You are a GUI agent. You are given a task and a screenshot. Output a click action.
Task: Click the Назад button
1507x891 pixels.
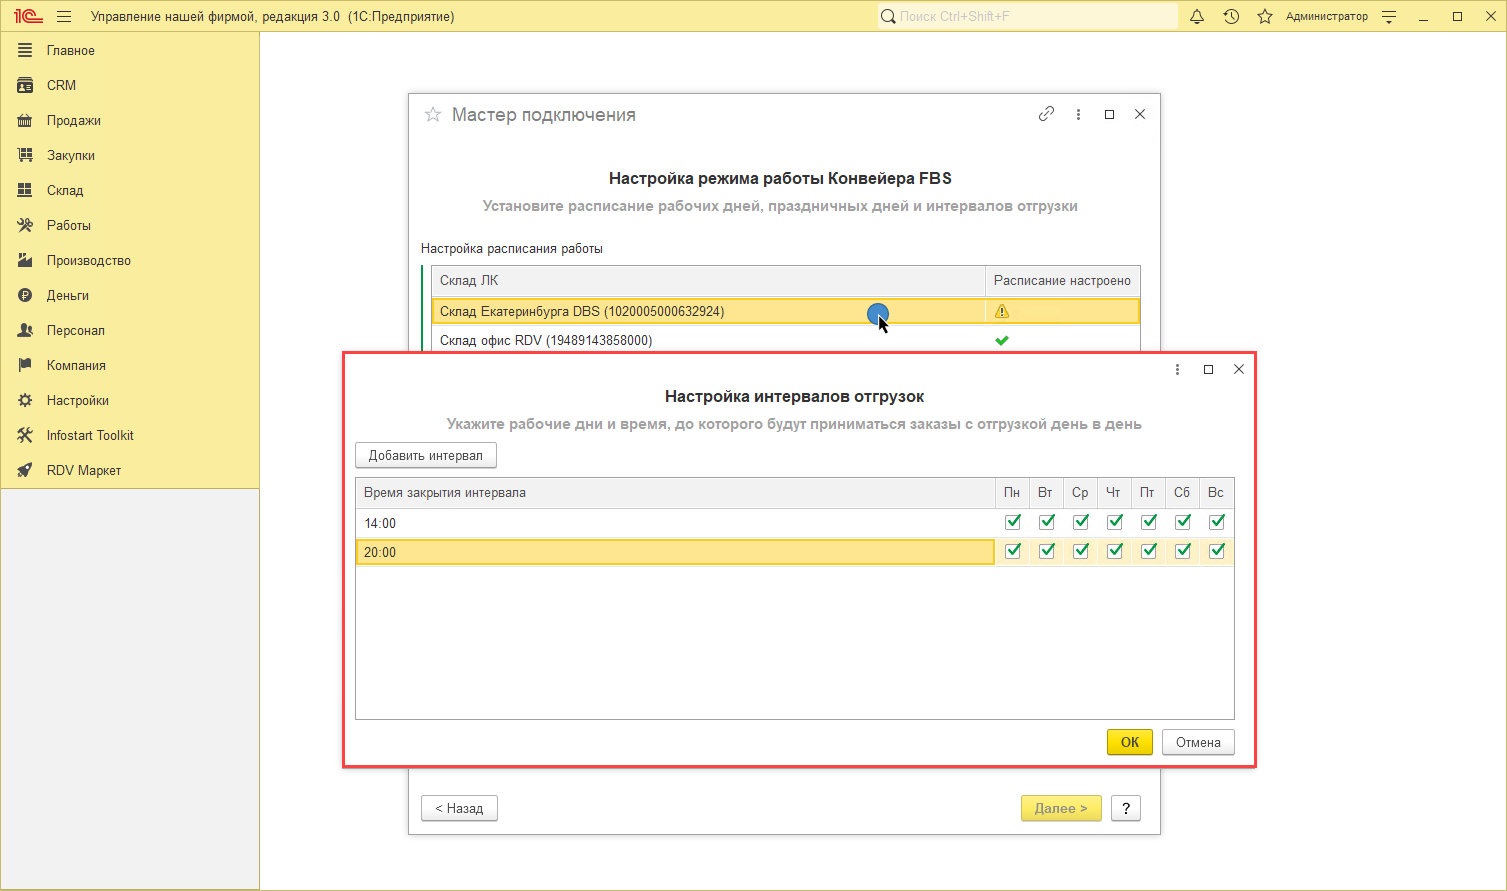point(460,808)
